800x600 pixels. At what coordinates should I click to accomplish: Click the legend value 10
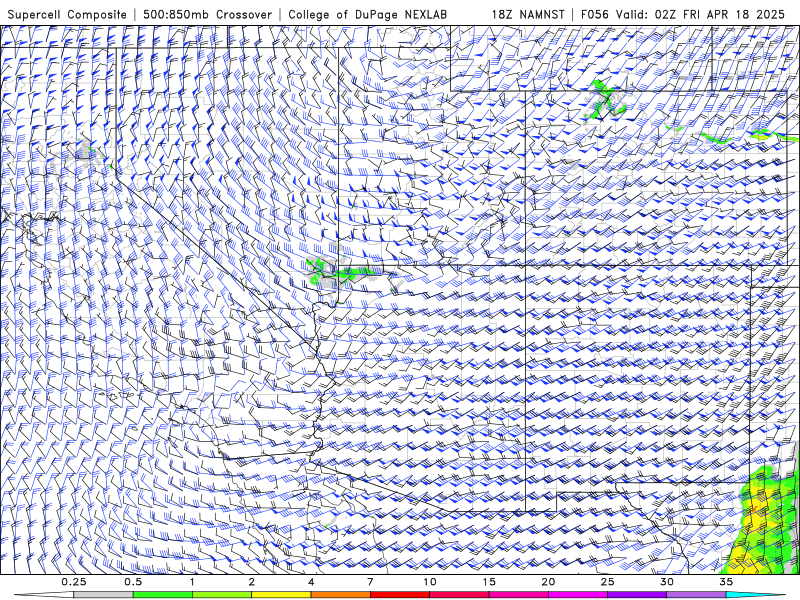[430, 582]
